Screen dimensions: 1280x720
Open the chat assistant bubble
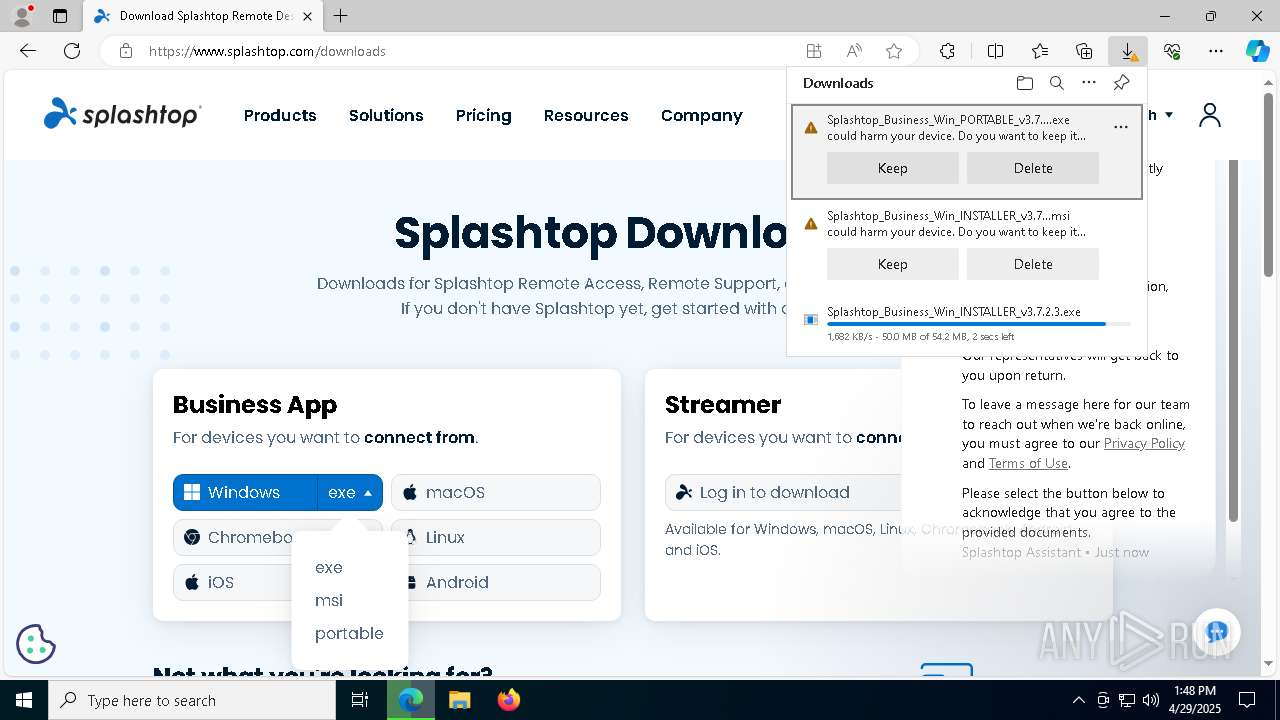point(1216,632)
